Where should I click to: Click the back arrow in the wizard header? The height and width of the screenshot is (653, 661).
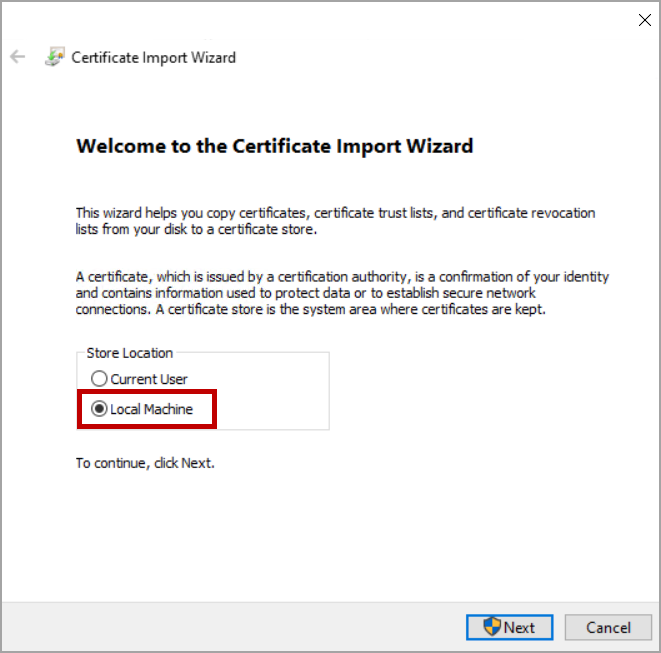point(17,57)
